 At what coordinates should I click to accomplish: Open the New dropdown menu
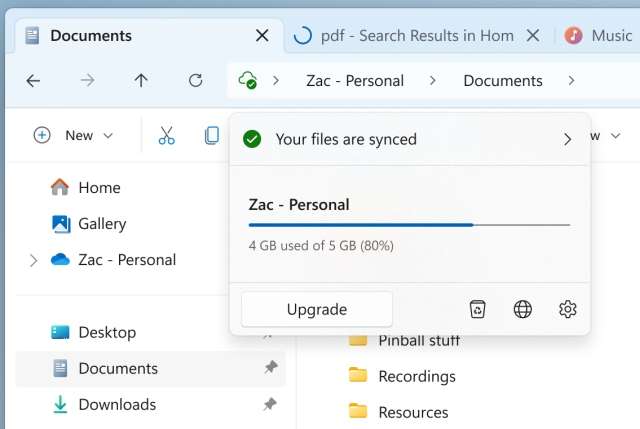tap(74, 135)
